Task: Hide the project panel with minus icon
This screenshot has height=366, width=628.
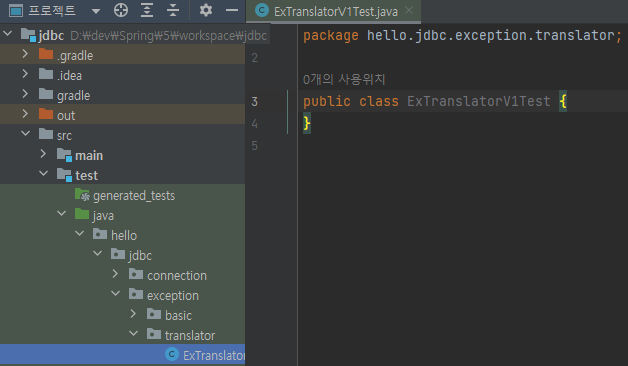Action: click(232, 10)
